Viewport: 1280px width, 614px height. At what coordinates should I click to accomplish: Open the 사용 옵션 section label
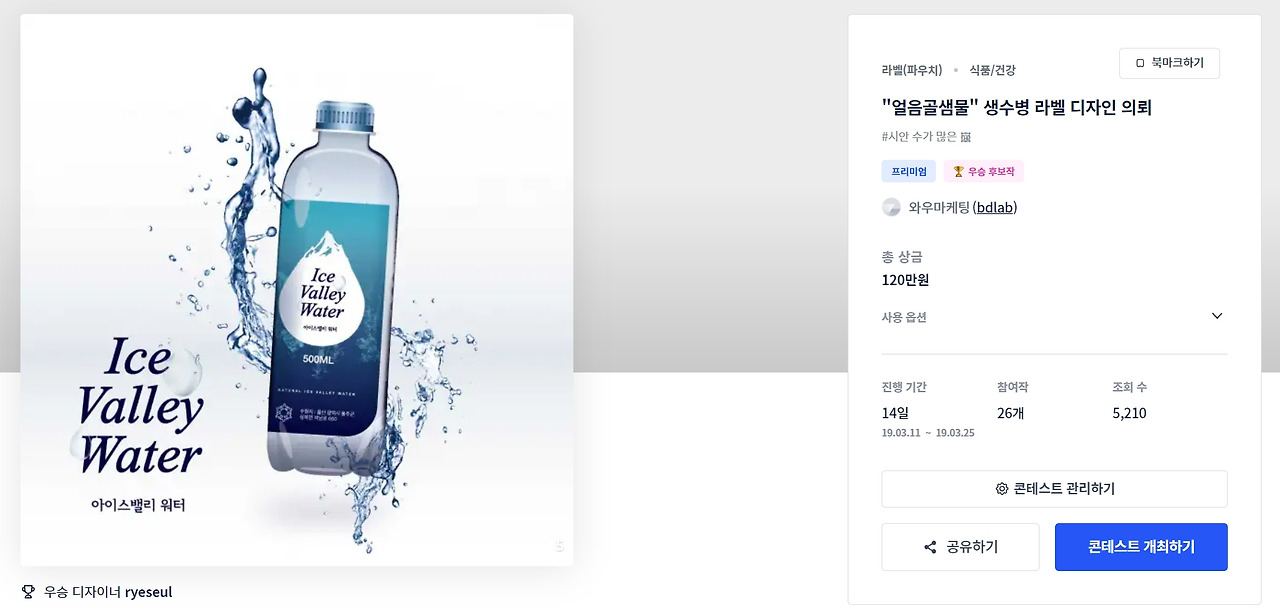904,317
